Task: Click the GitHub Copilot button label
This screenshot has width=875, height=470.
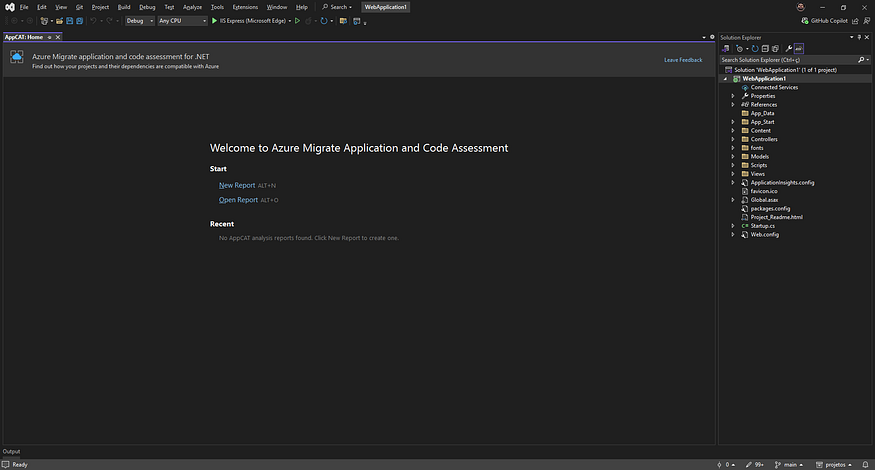Action: [829, 21]
